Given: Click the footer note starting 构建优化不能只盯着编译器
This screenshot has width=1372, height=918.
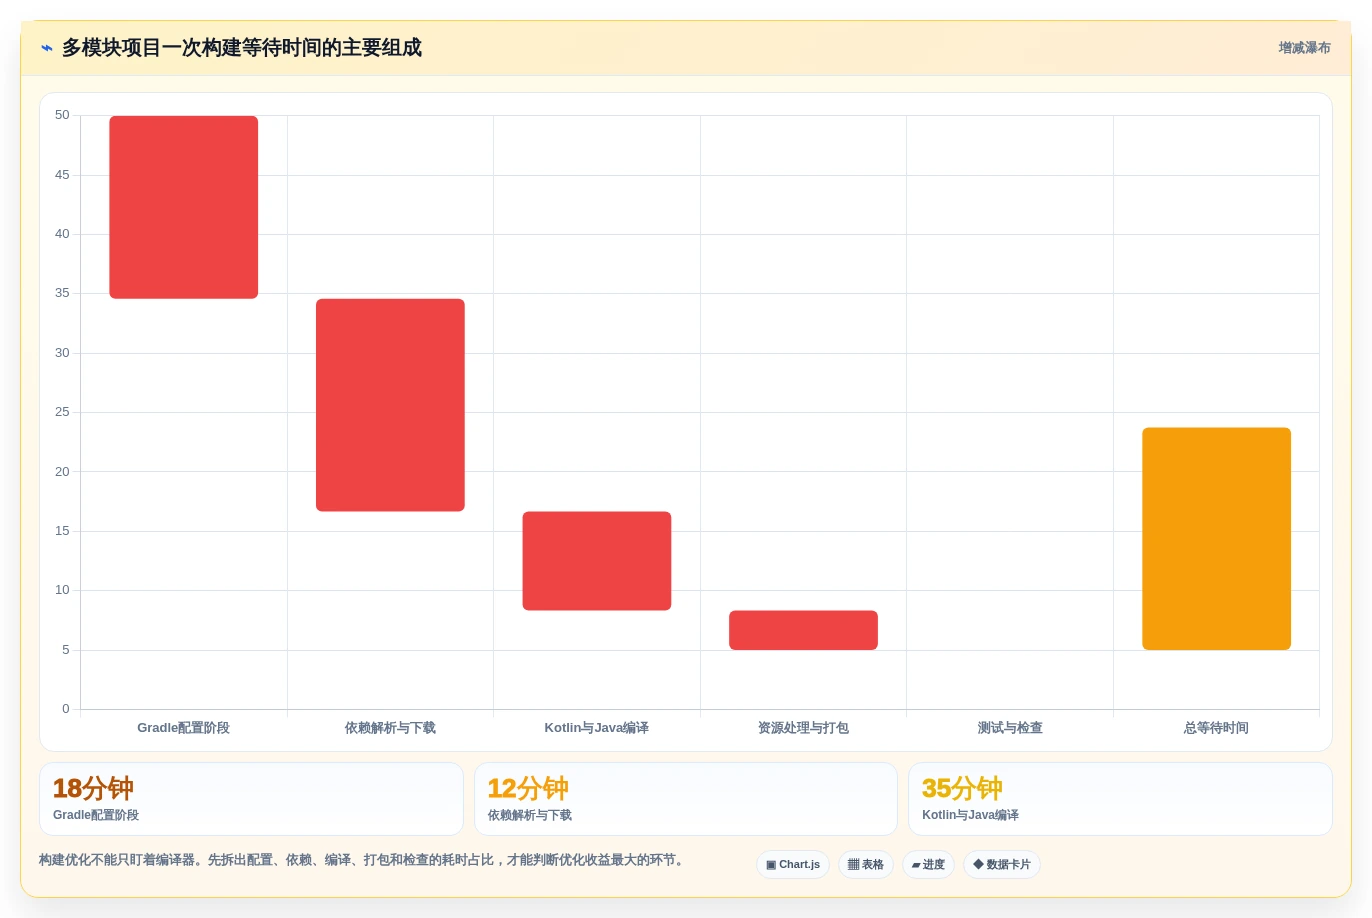Looking at the screenshot, I should (363, 860).
